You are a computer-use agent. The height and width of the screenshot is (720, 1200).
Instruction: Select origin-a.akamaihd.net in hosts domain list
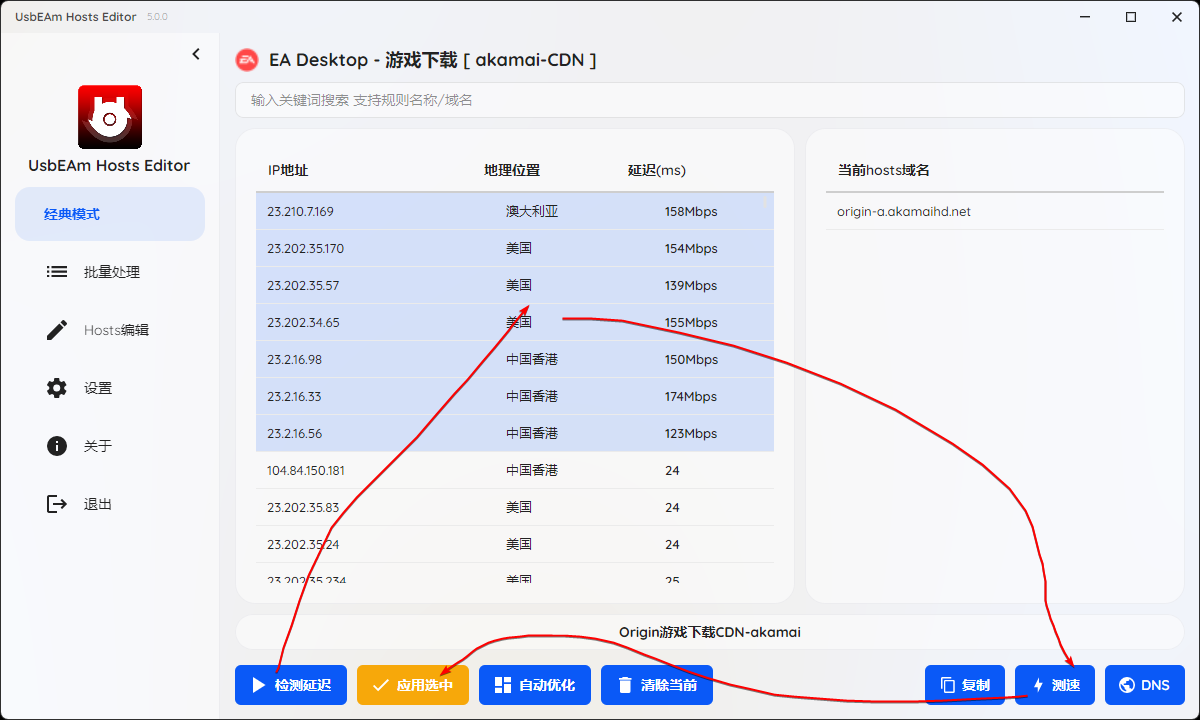(904, 212)
